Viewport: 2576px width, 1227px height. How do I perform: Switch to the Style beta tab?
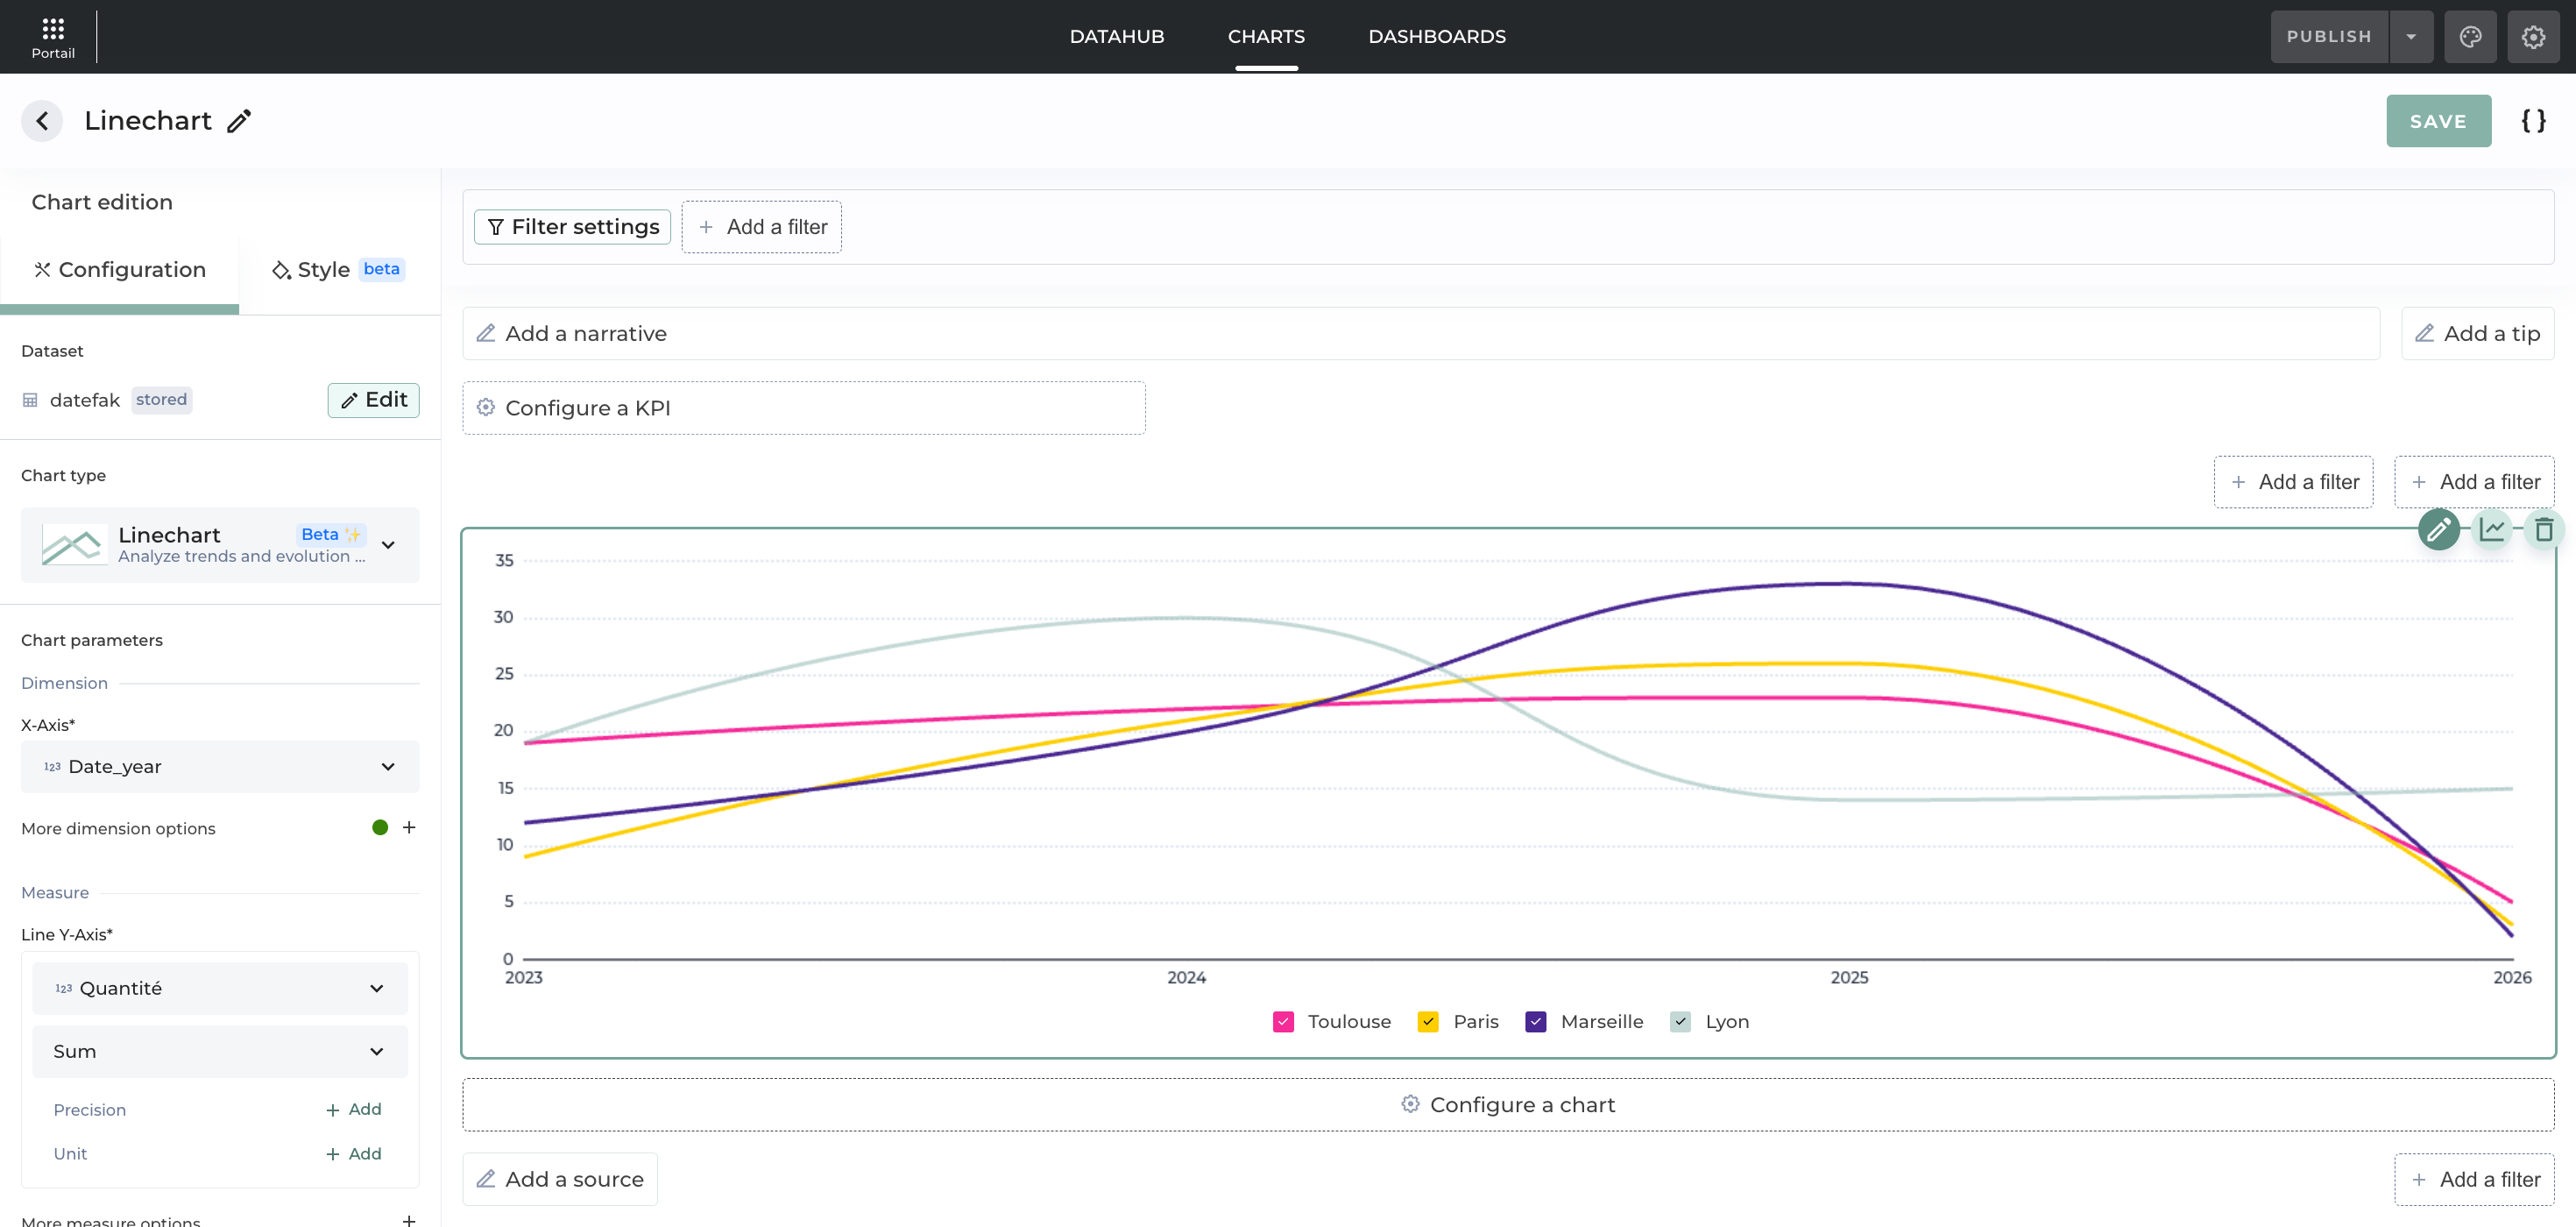338,270
